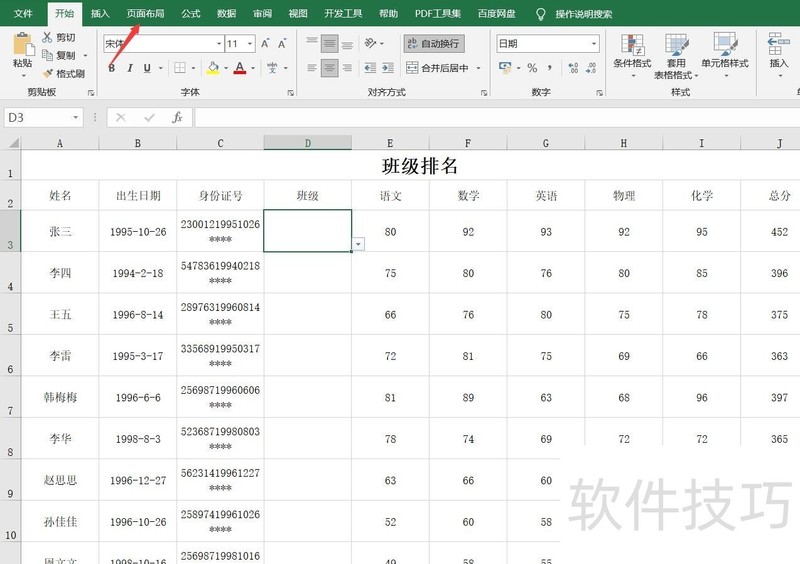Open the fill color dropdown arrow
This screenshot has height=564, width=800.
226,68
